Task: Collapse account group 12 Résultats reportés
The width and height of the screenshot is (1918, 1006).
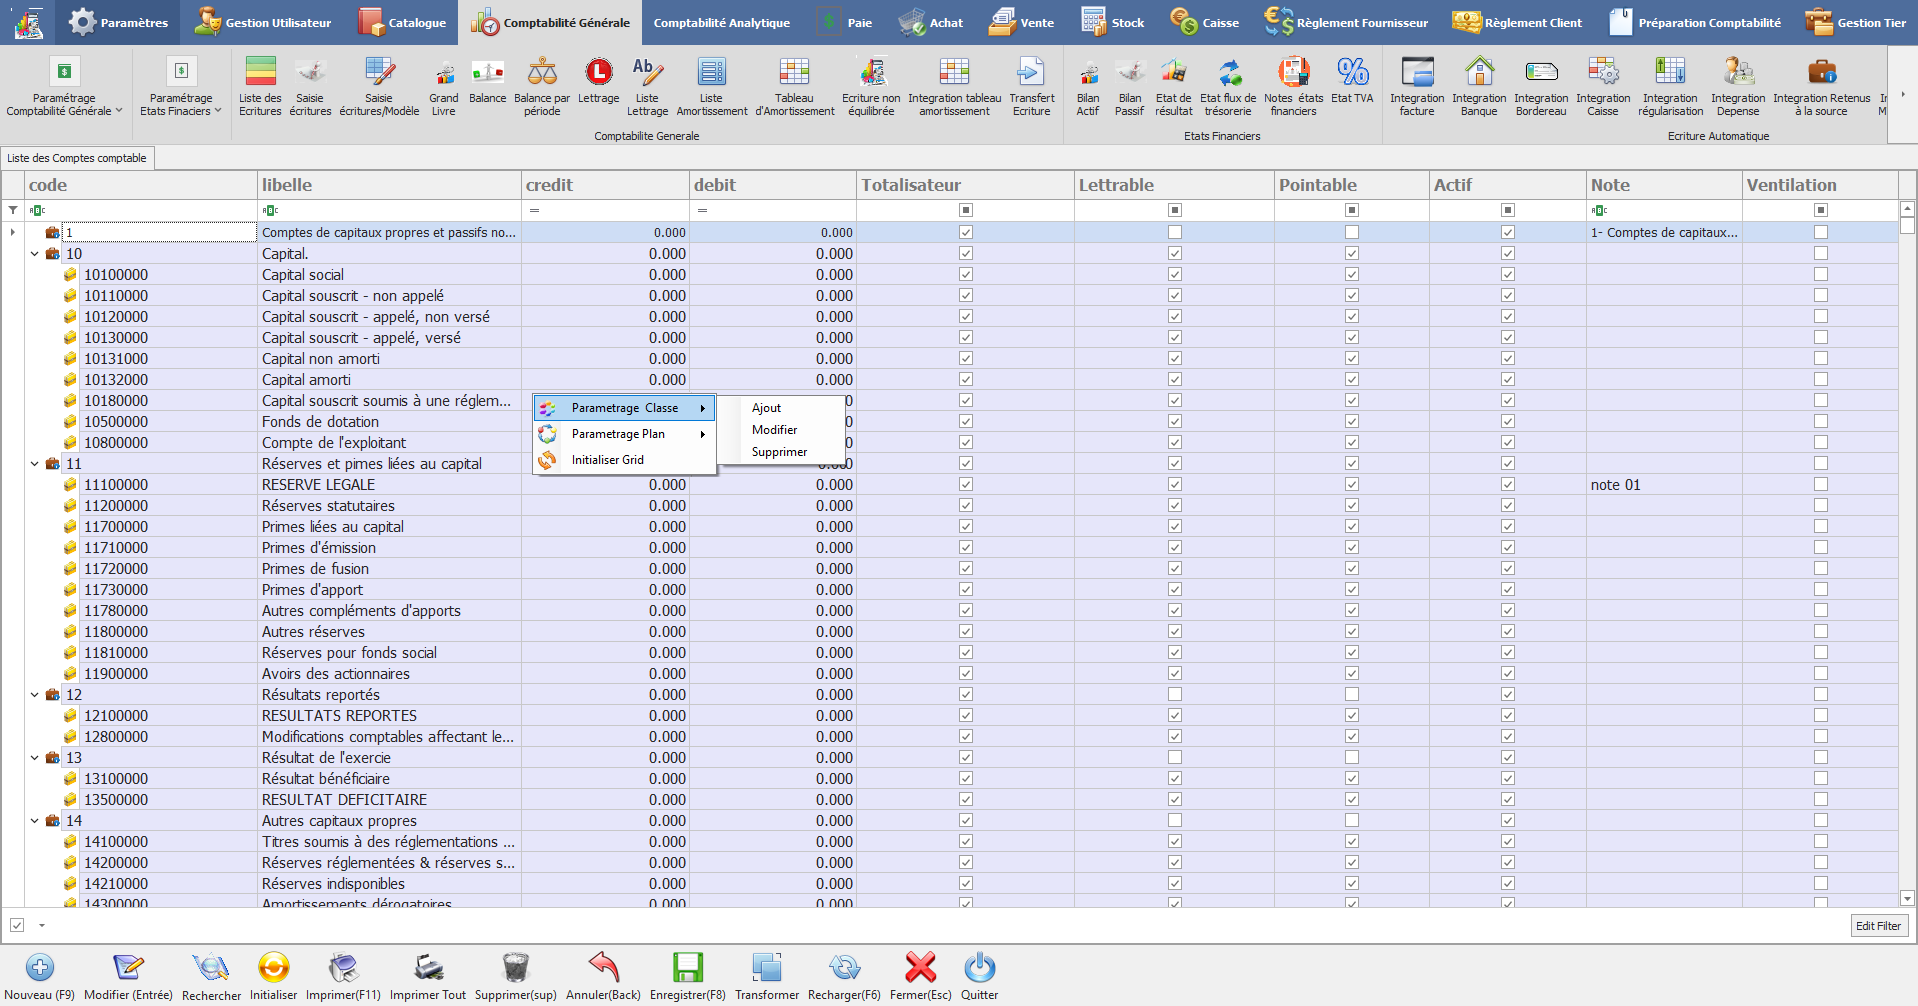Action: click(x=35, y=695)
